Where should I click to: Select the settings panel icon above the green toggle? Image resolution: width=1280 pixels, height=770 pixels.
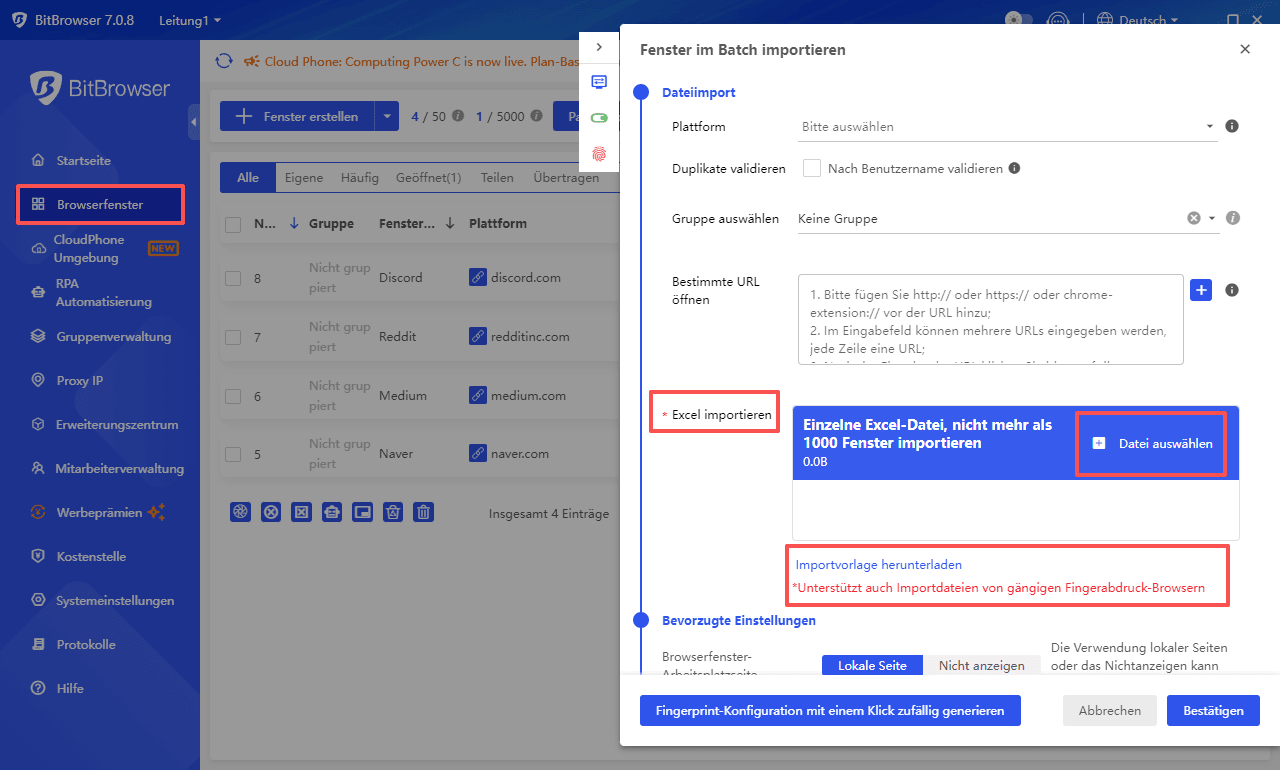tap(598, 82)
